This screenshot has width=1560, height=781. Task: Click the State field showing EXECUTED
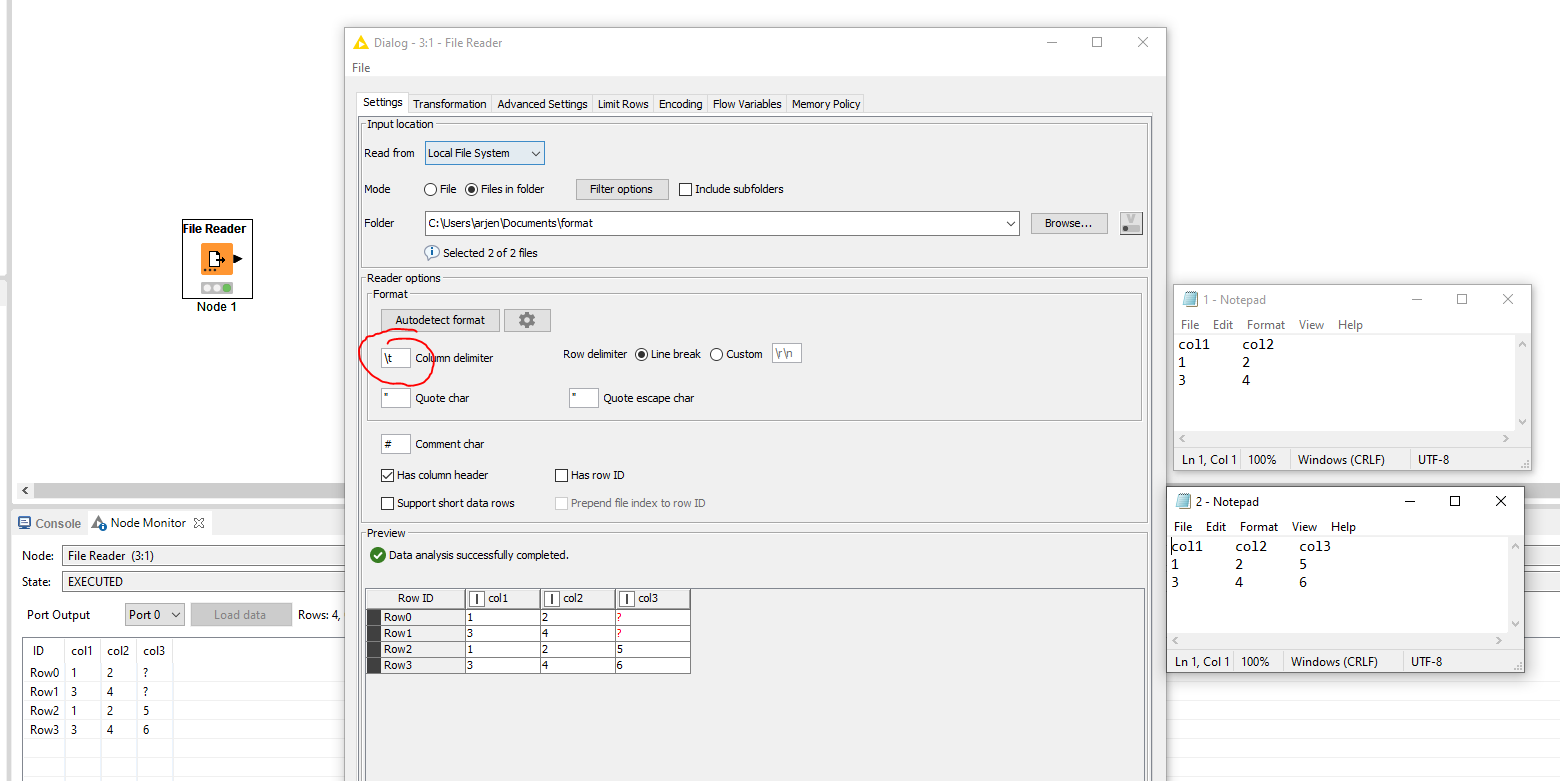coord(202,581)
